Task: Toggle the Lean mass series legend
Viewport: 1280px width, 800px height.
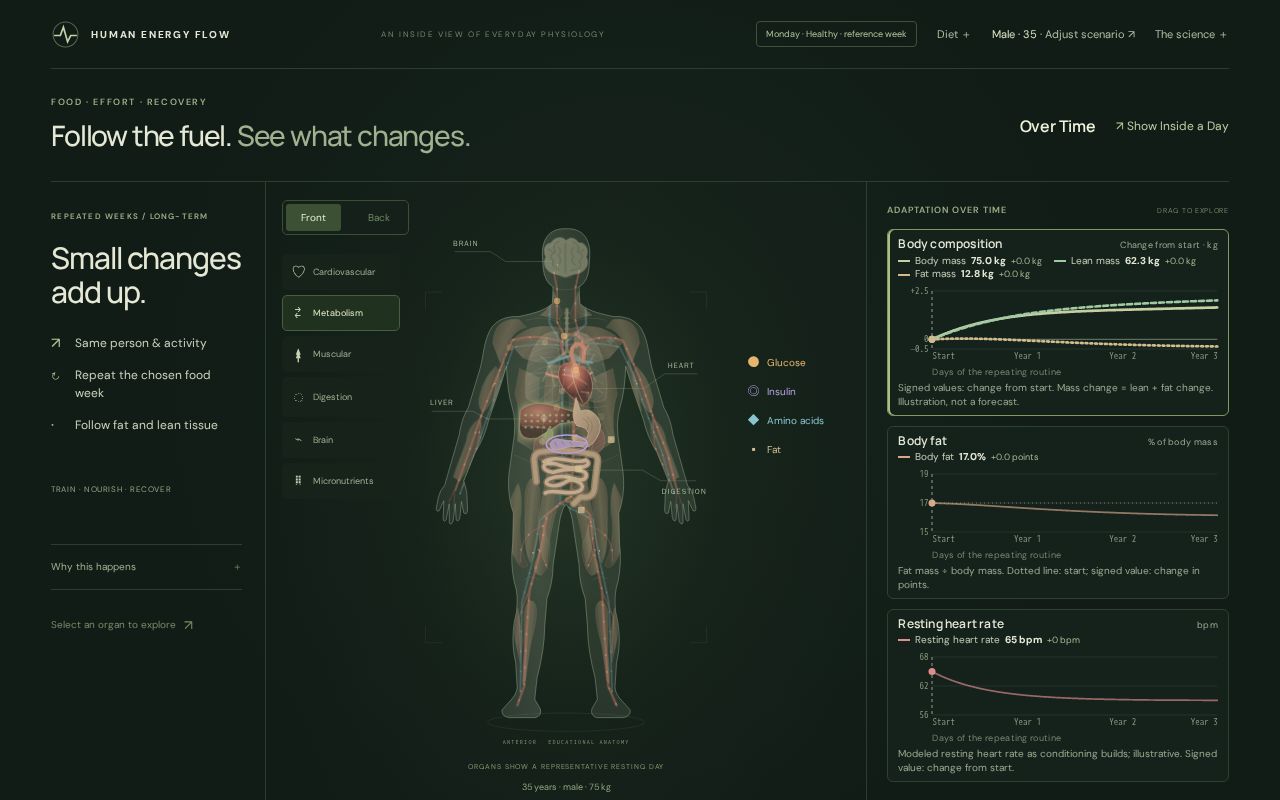Action: coord(1125,261)
